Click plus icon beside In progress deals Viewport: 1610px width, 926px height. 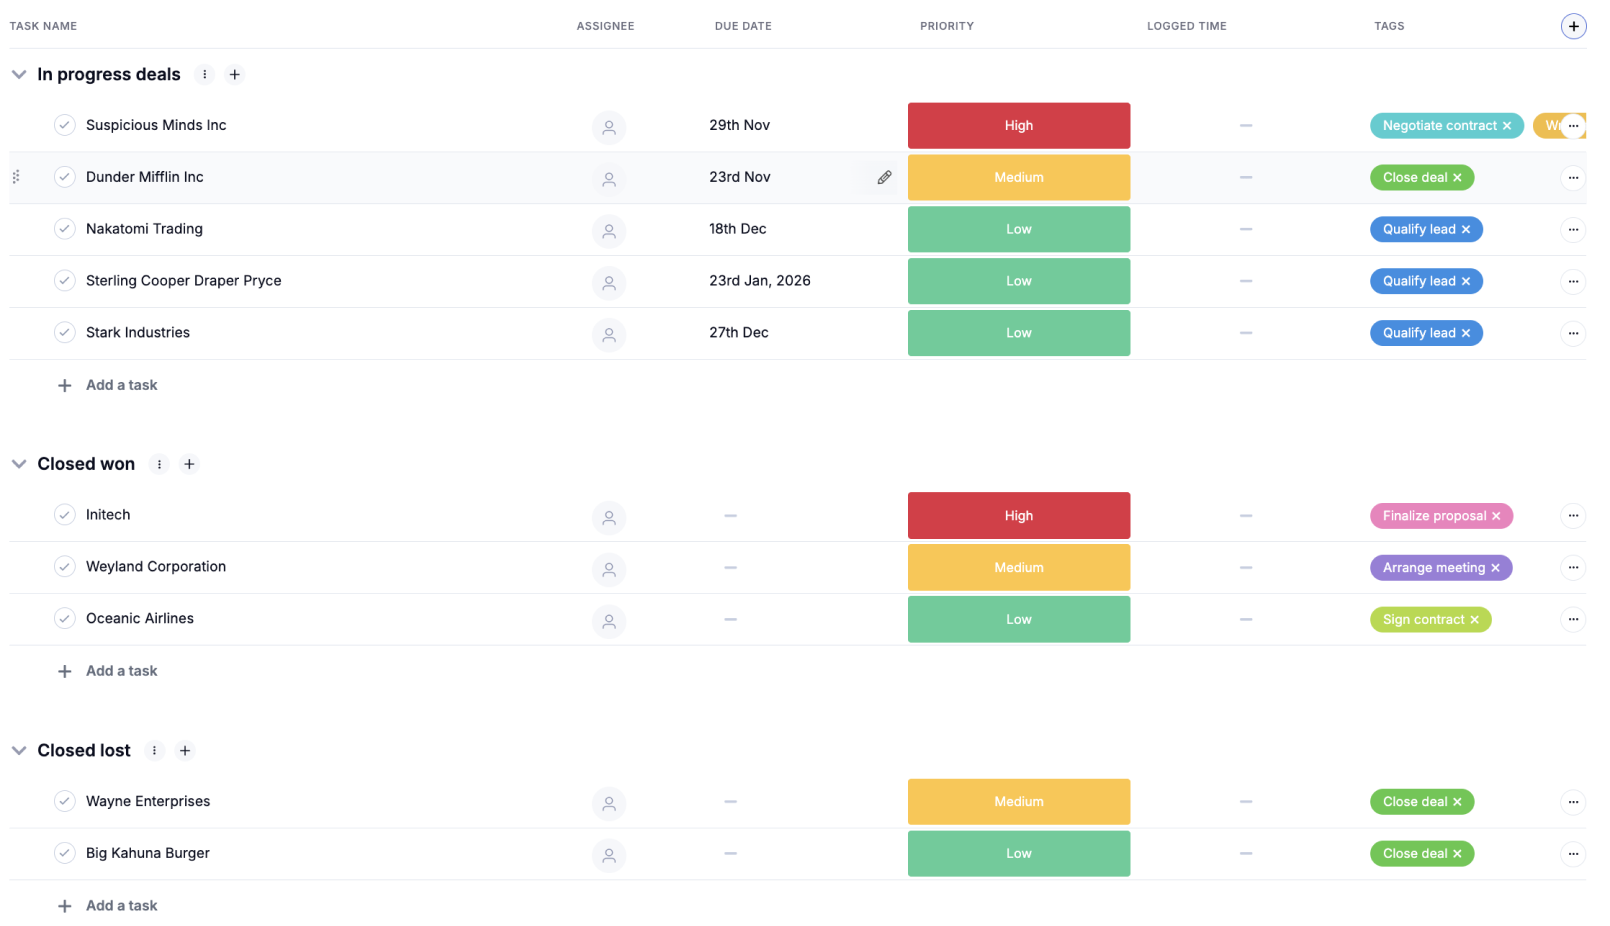pos(235,74)
